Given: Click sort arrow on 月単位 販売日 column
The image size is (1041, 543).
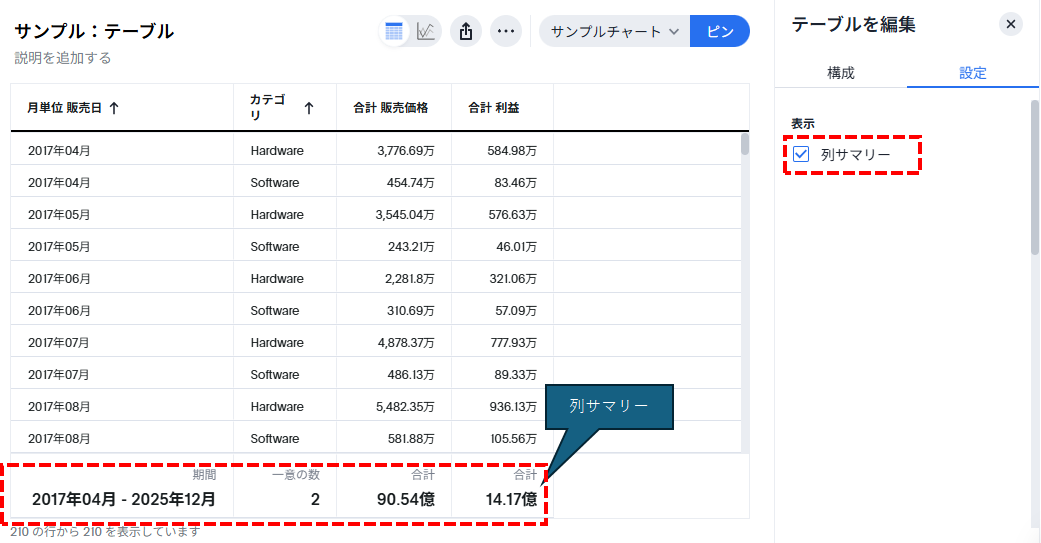Looking at the screenshot, I should (114, 108).
